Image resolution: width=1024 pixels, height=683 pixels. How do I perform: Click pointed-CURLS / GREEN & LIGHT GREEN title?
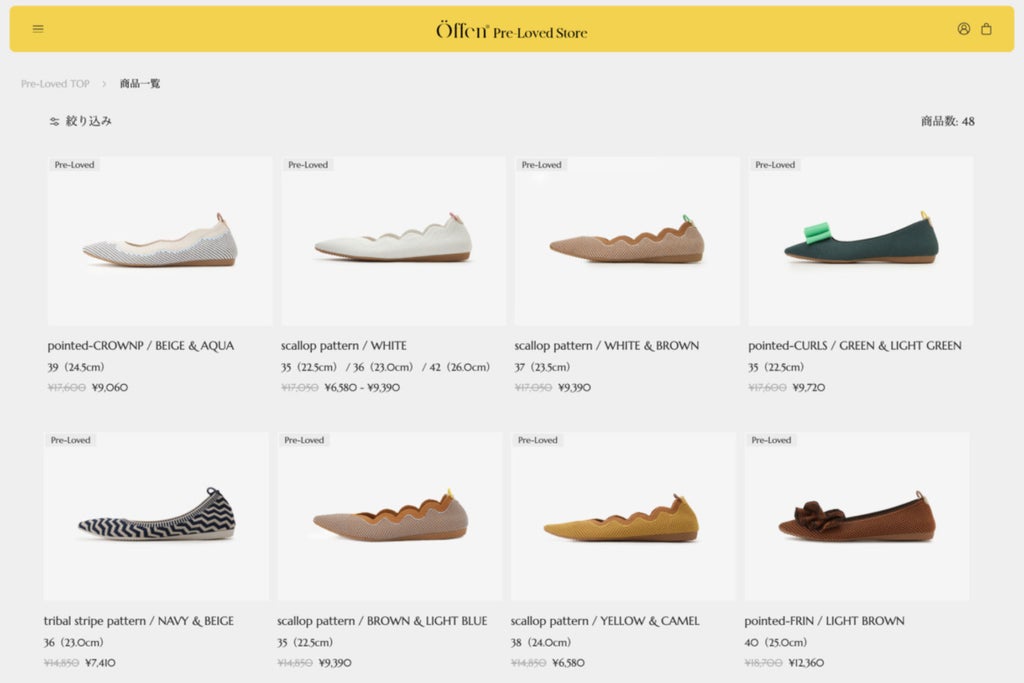point(854,345)
